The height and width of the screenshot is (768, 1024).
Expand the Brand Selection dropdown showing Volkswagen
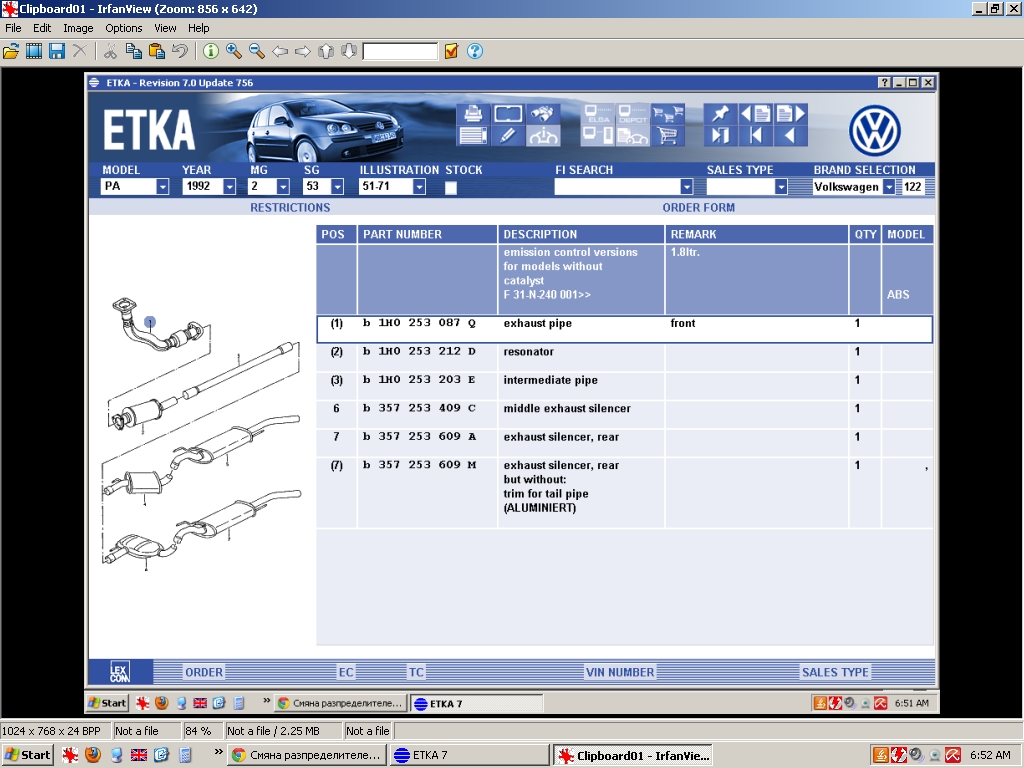click(889, 187)
